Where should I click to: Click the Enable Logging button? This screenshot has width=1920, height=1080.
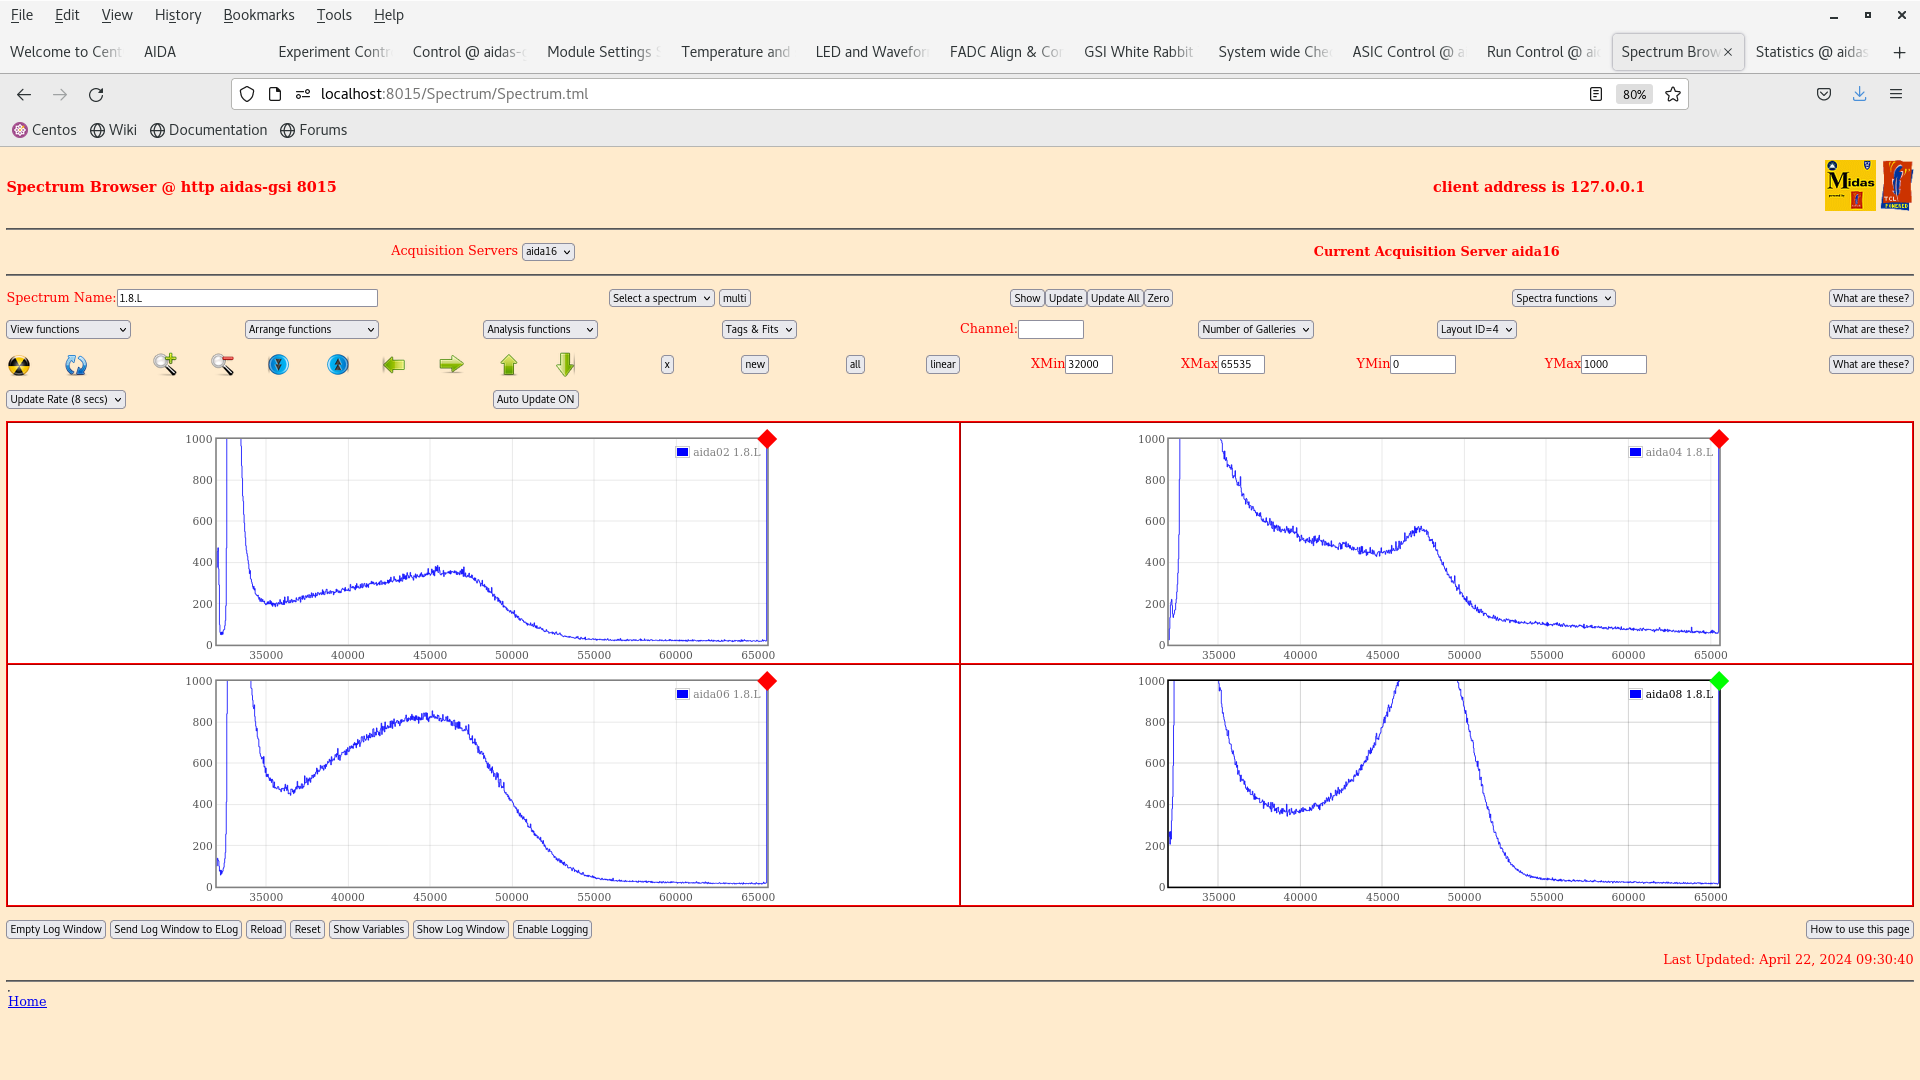552,929
